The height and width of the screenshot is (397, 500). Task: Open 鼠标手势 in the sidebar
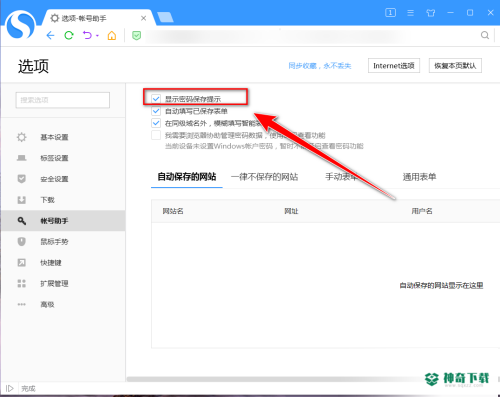click(63, 242)
